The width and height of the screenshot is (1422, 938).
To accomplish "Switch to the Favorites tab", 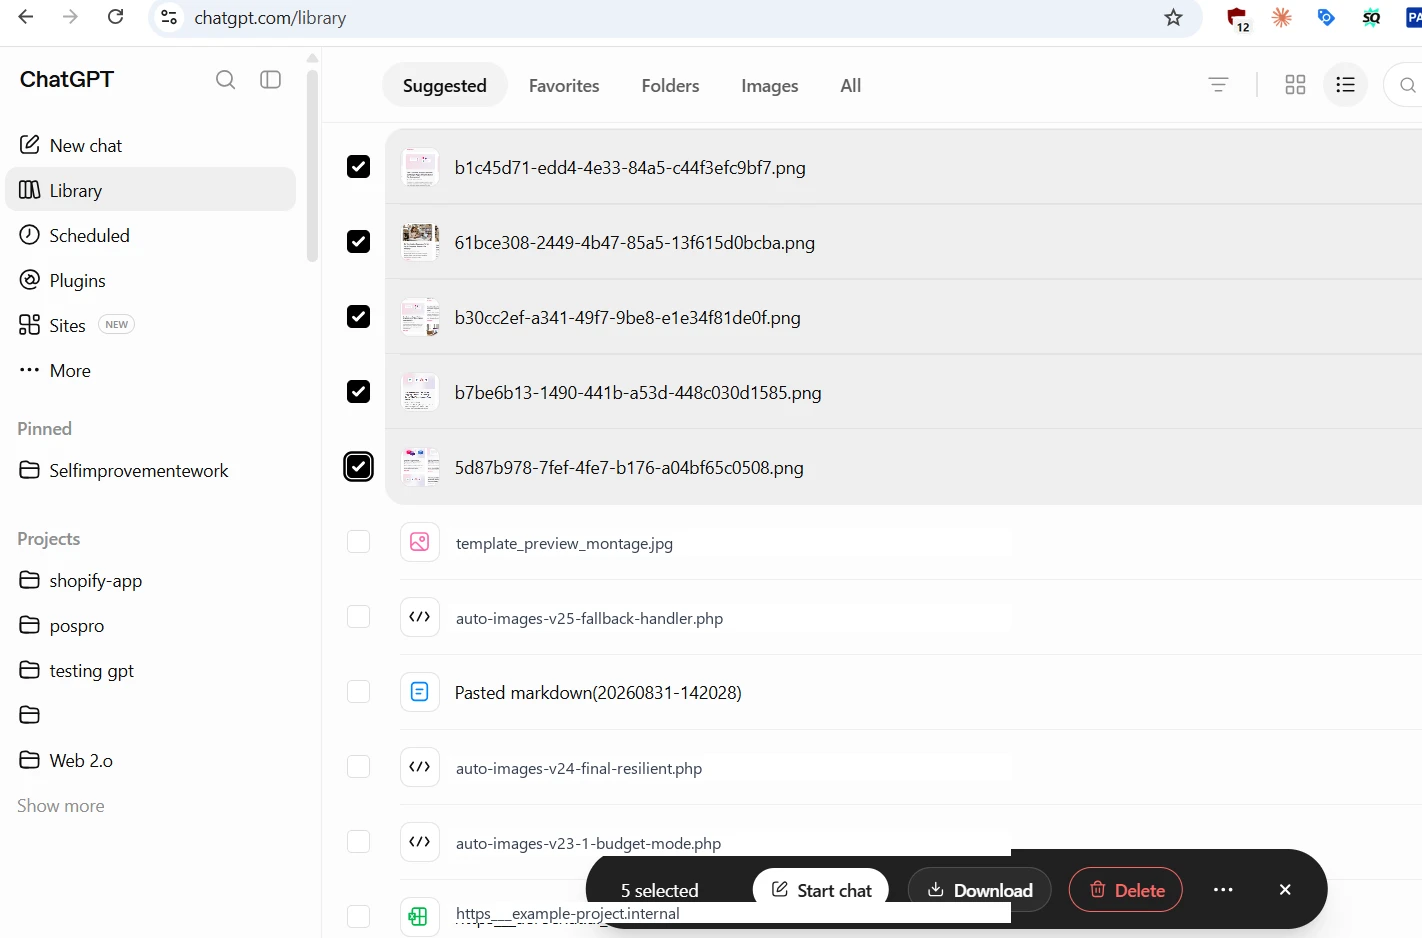I will click(x=564, y=86).
